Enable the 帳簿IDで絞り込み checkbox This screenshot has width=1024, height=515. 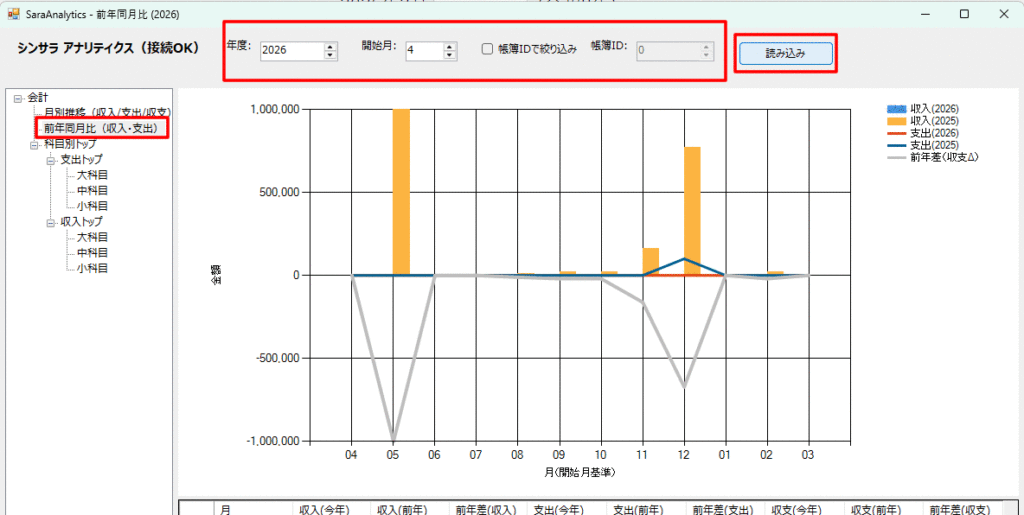click(x=487, y=49)
